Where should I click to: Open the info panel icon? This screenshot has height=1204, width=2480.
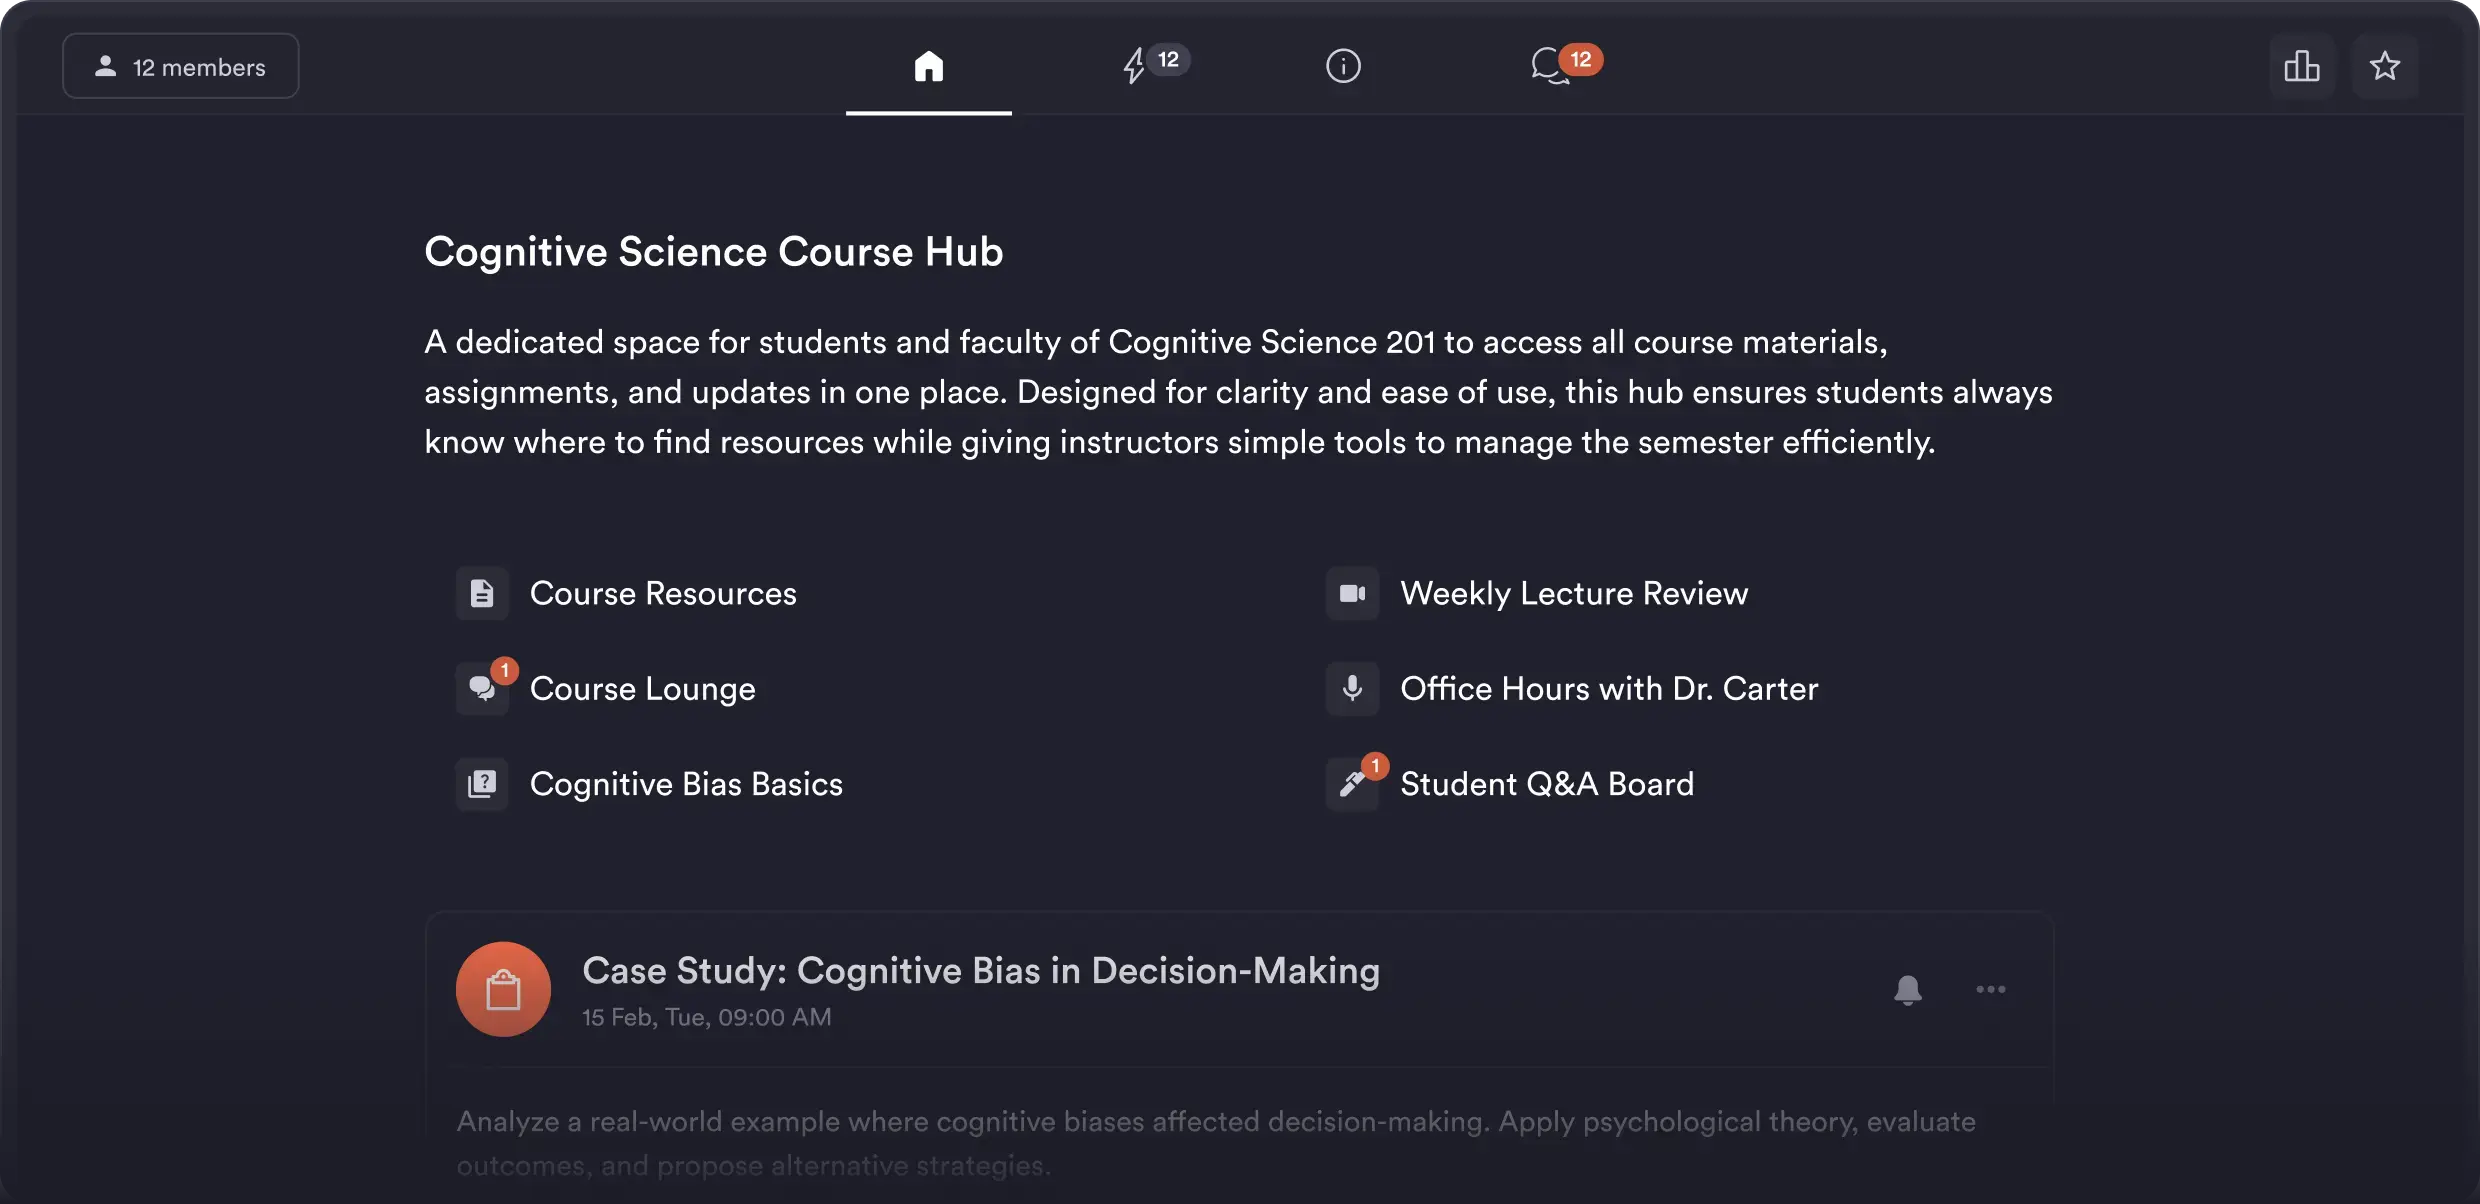coord(1344,65)
